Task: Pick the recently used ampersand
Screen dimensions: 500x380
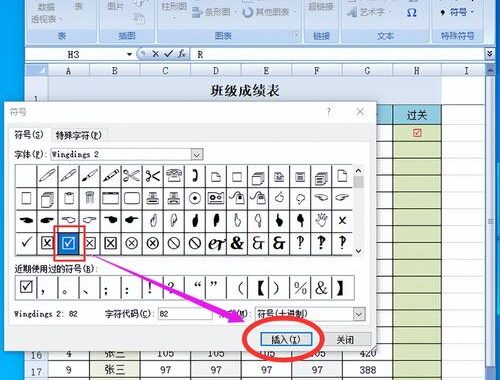Action: pyautogui.click(x=321, y=287)
